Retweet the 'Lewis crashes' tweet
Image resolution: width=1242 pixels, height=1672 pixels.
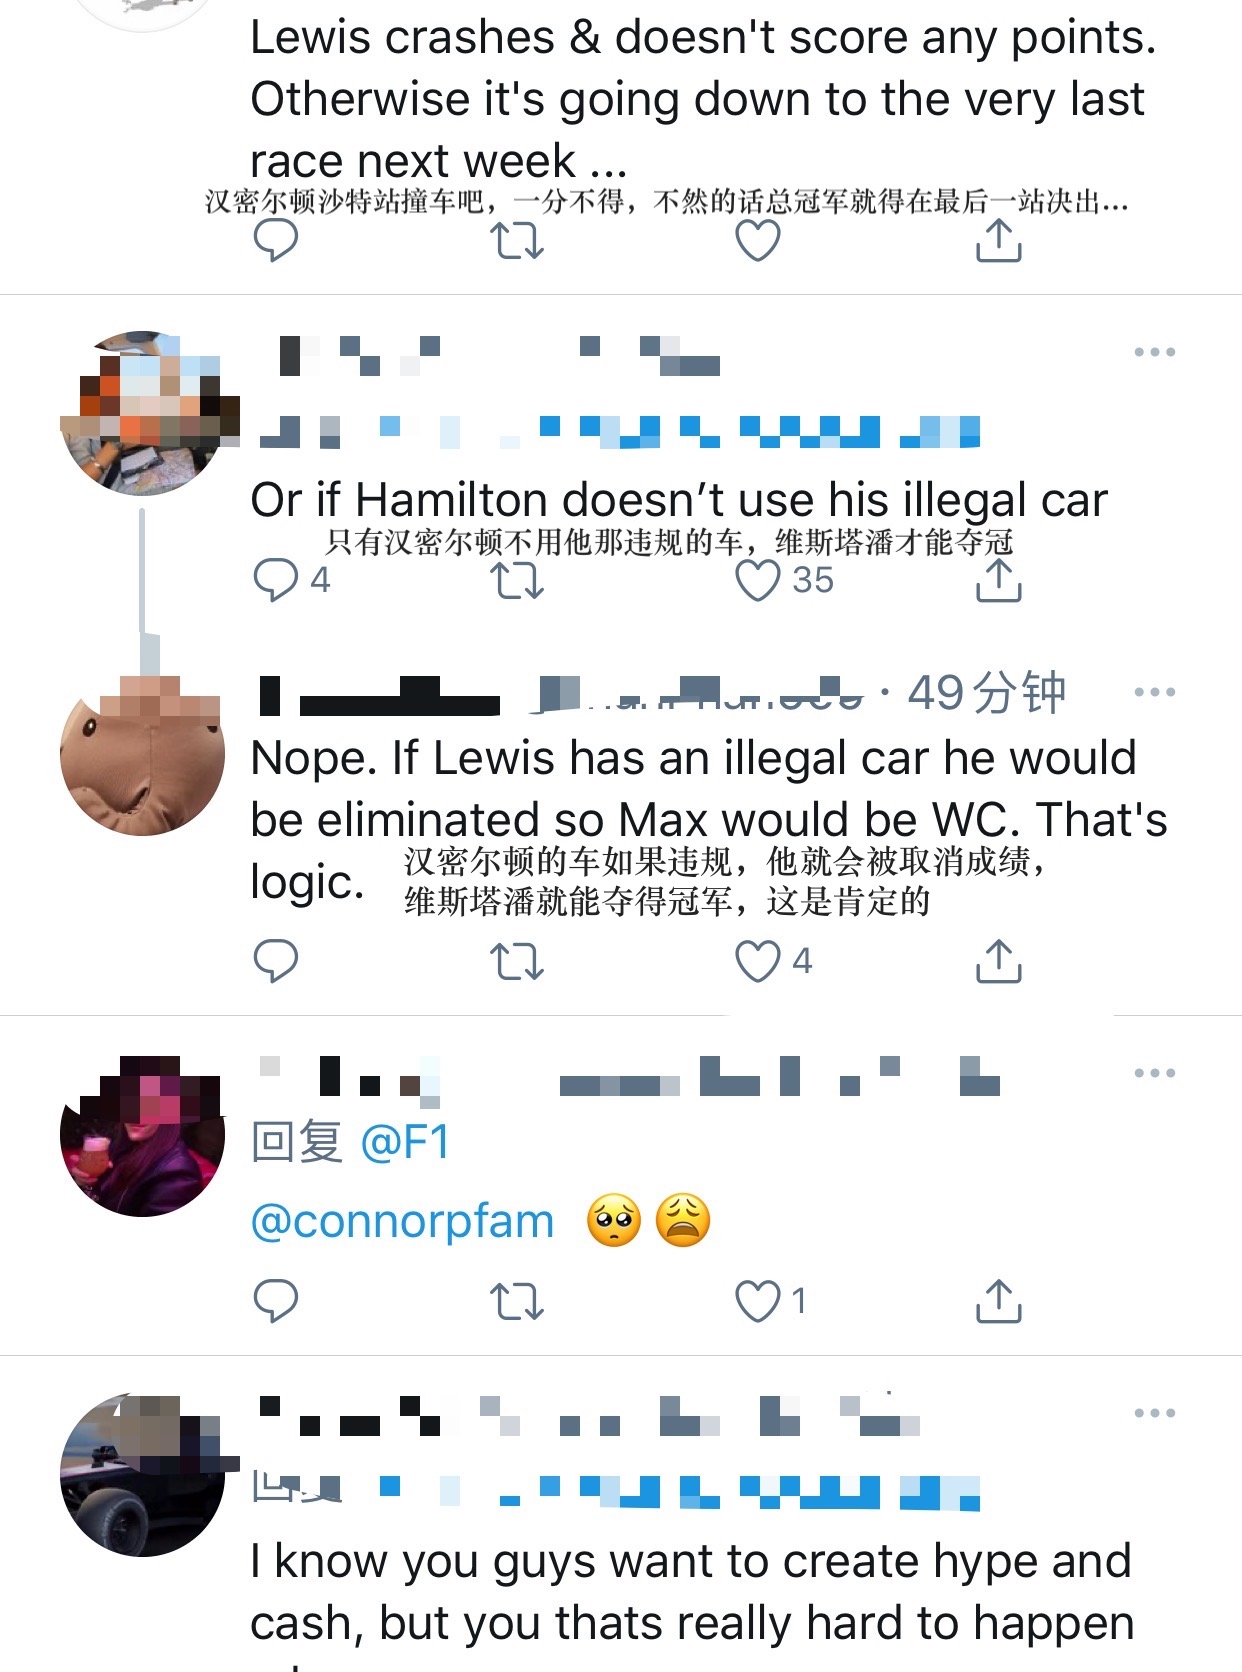(x=517, y=241)
